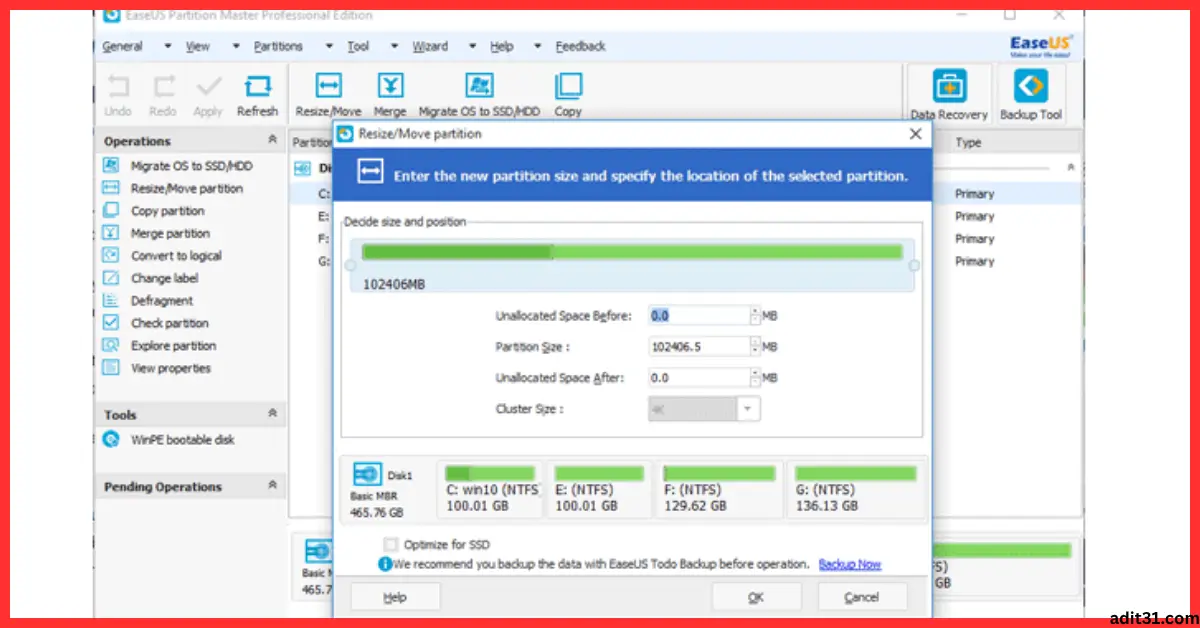The image size is (1200, 628).
Task: Open the Tool menu
Action: (358, 46)
